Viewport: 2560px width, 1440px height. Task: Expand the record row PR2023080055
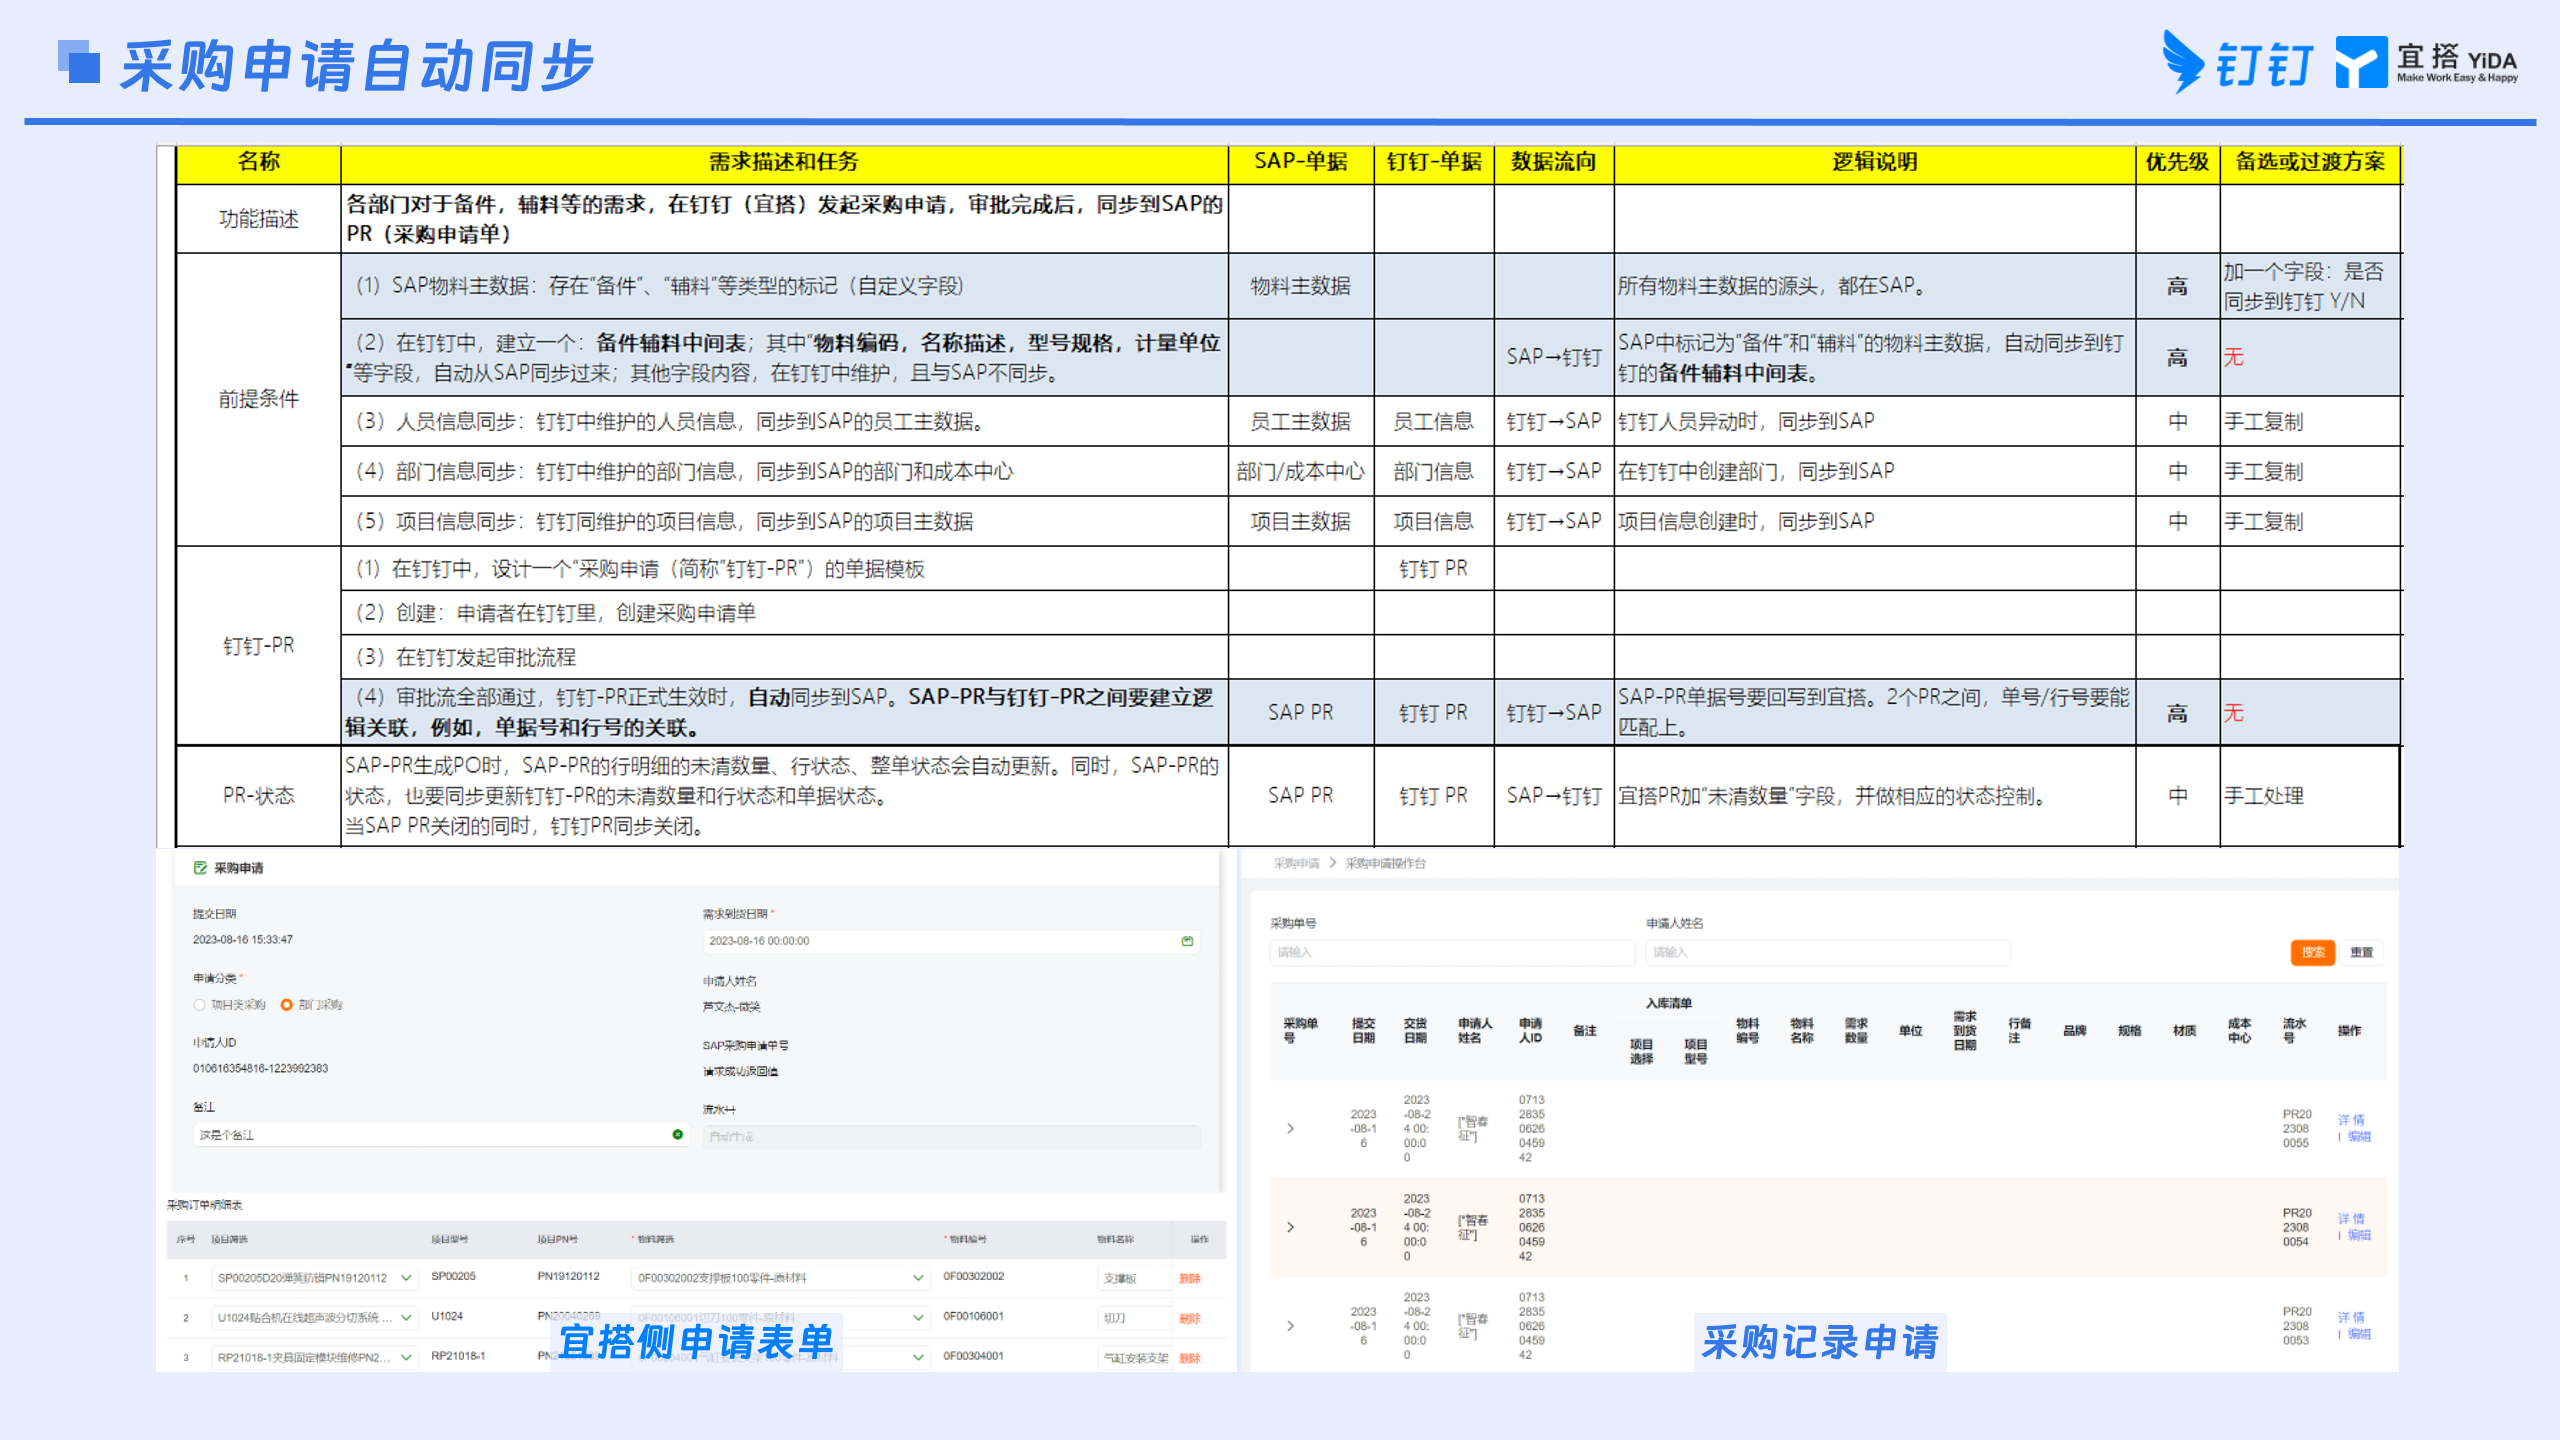(1290, 1128)
